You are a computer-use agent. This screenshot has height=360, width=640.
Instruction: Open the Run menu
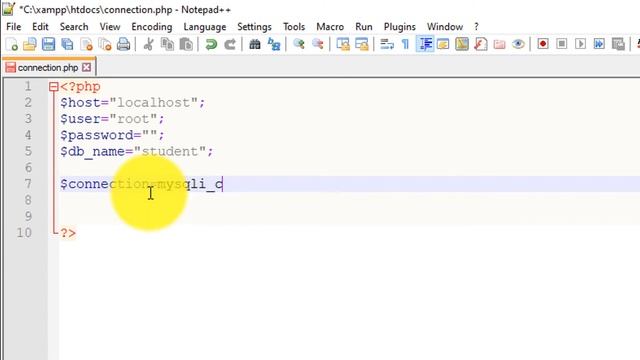coord(364,27)
